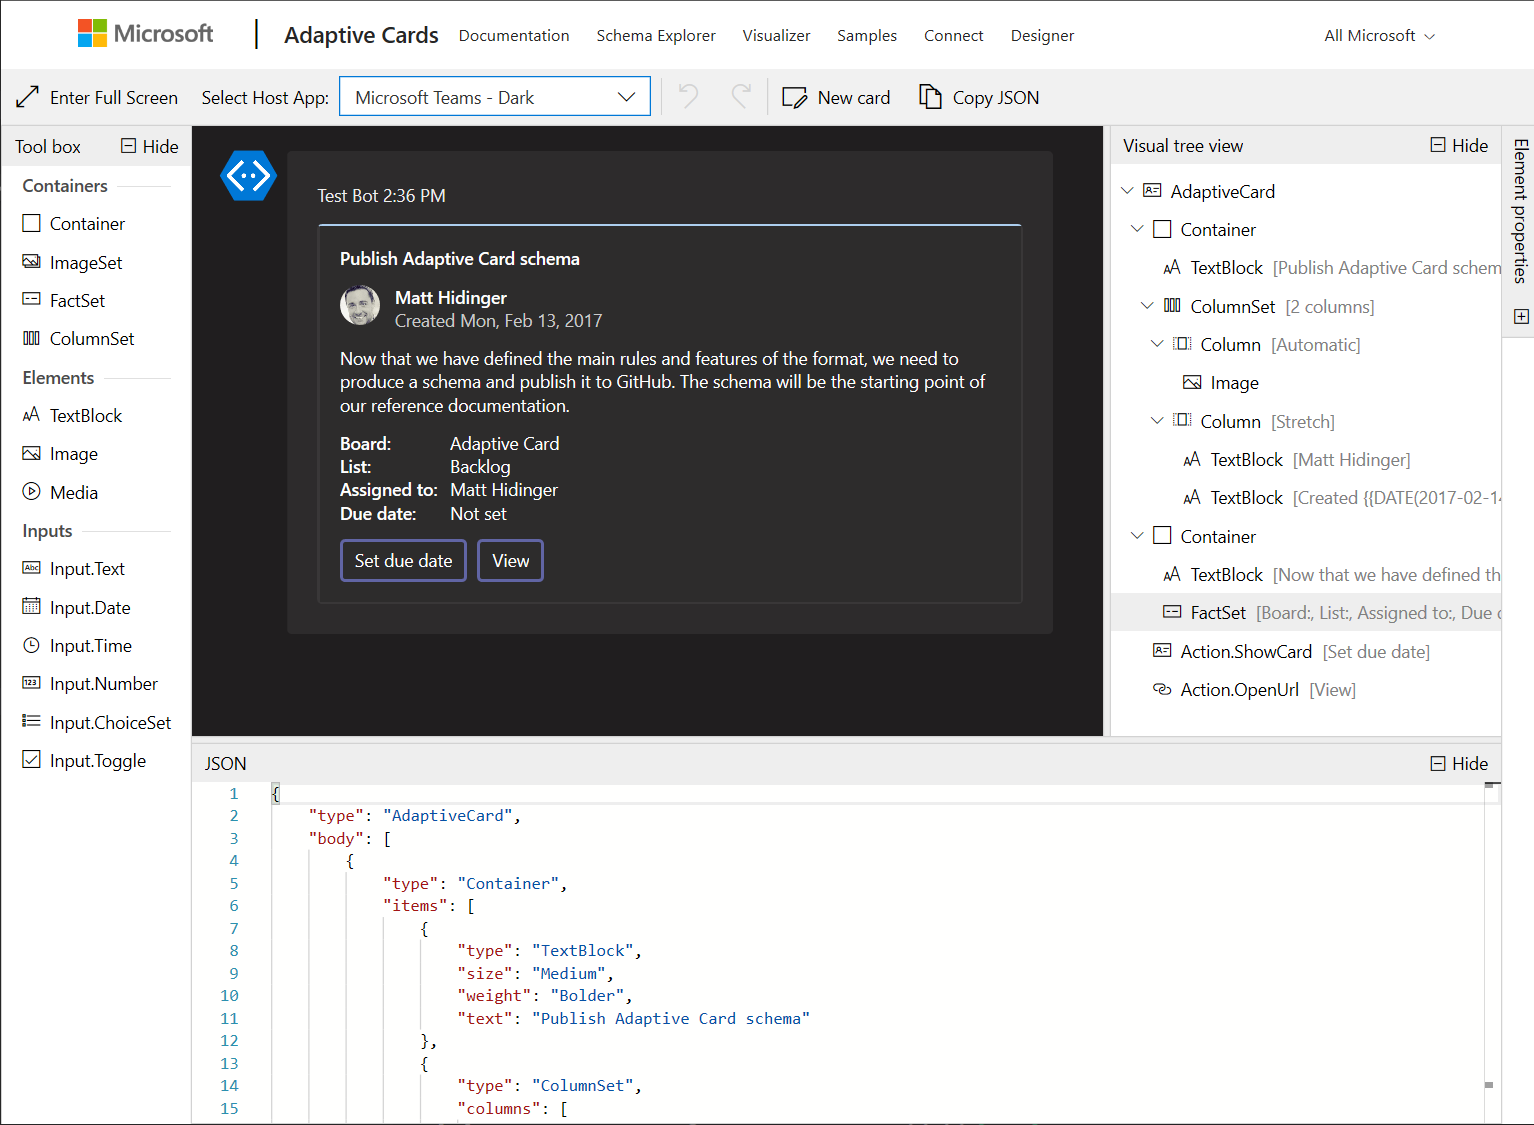
Task: Select the Media element in toolbox
Action: point(73,492)
